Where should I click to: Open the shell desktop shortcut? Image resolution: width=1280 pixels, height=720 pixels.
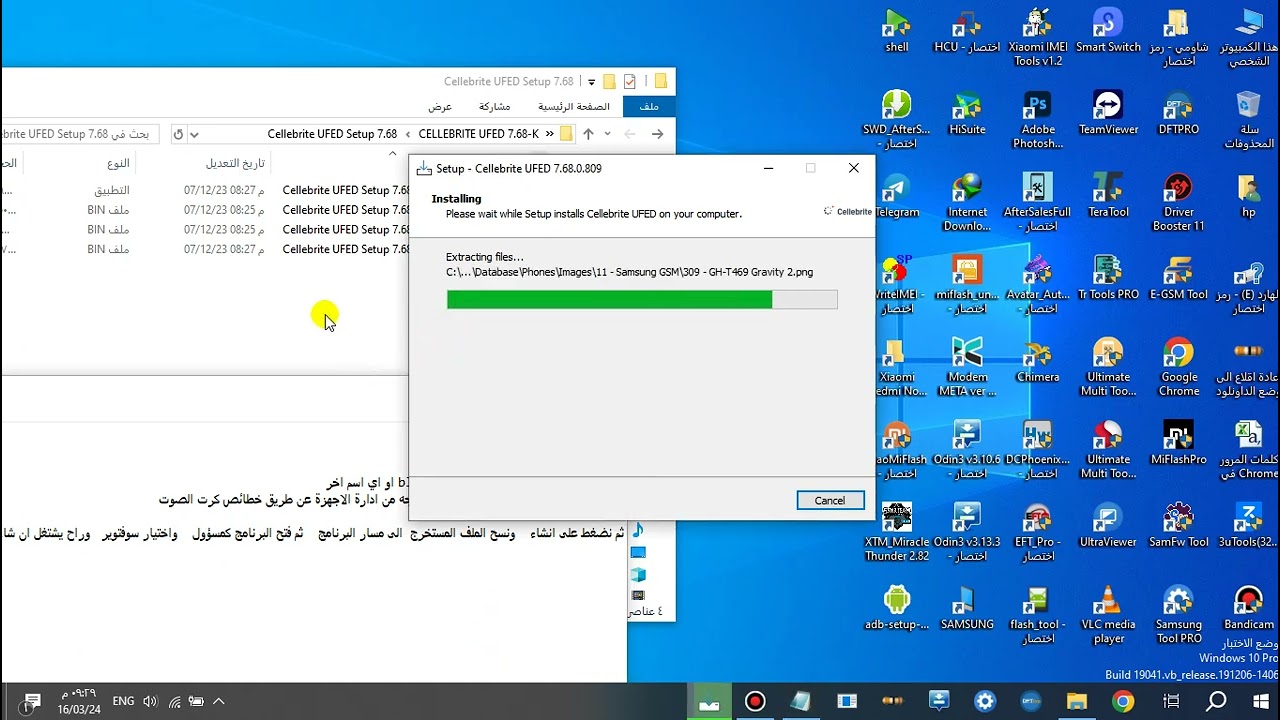pyautogui.click(x=897, y=31)
